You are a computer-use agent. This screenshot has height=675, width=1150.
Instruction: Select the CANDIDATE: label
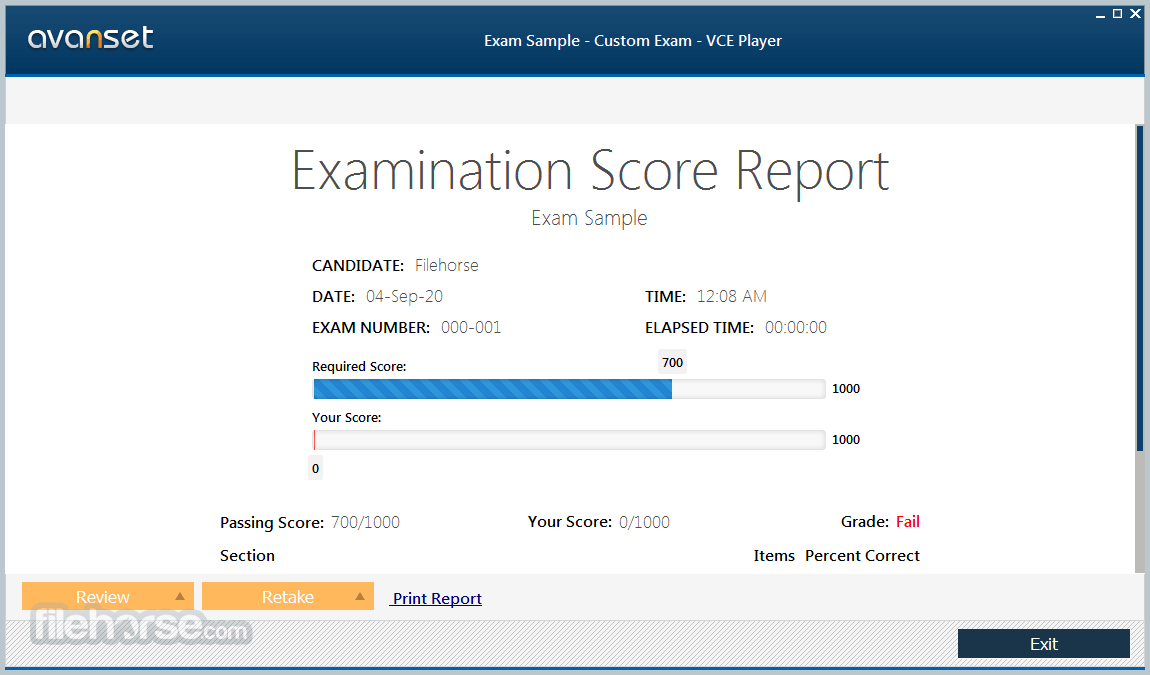(x=358, y=266)
